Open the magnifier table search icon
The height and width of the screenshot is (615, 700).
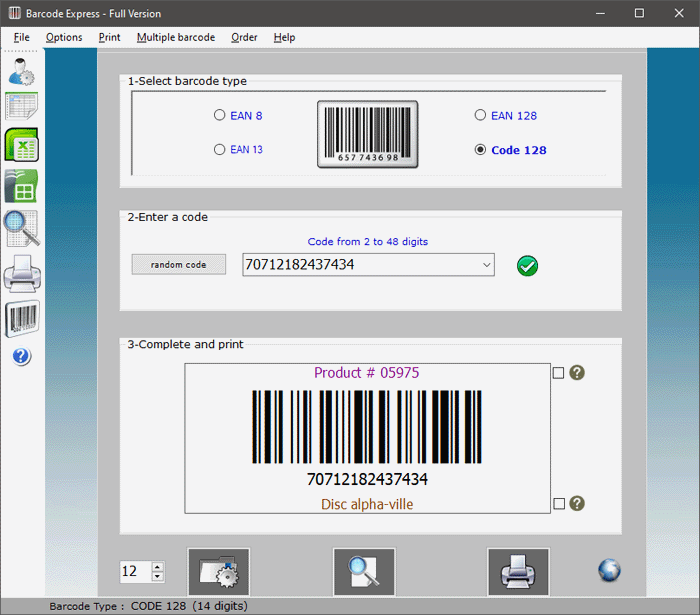22,228
